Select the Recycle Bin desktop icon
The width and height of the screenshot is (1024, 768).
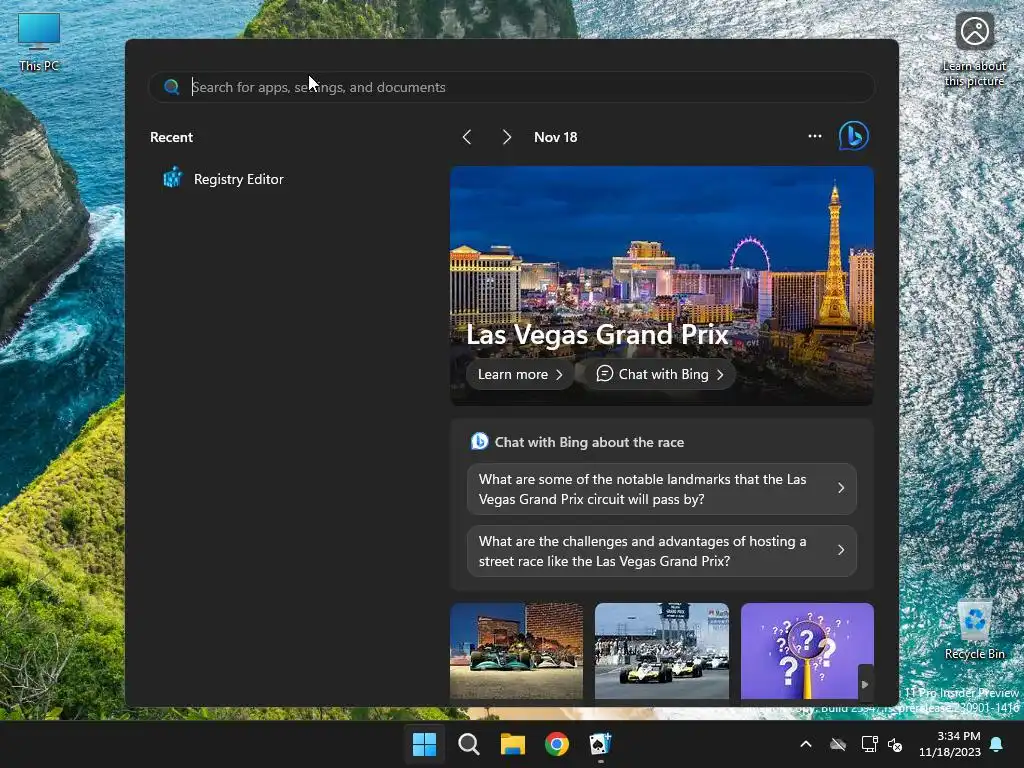pos(974,630)
